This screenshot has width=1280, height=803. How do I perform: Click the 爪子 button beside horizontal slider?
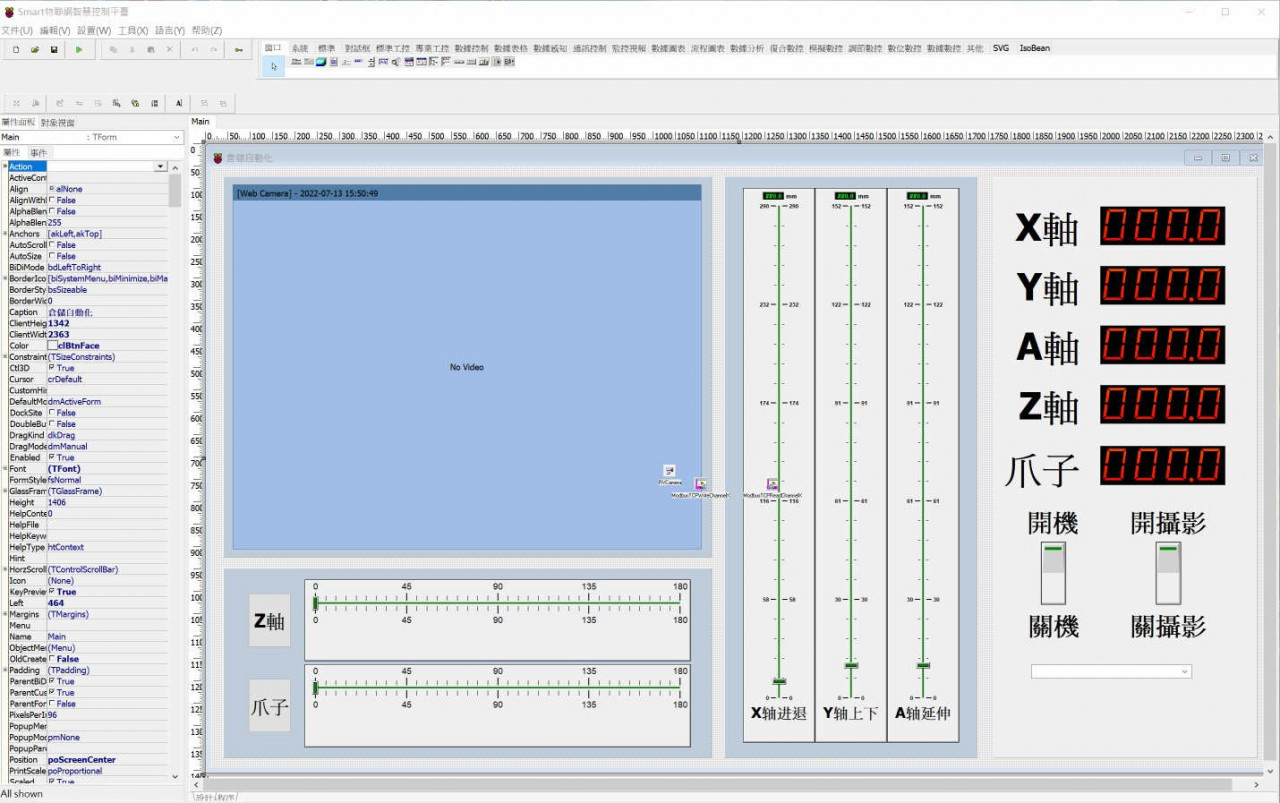pos(269,707)
